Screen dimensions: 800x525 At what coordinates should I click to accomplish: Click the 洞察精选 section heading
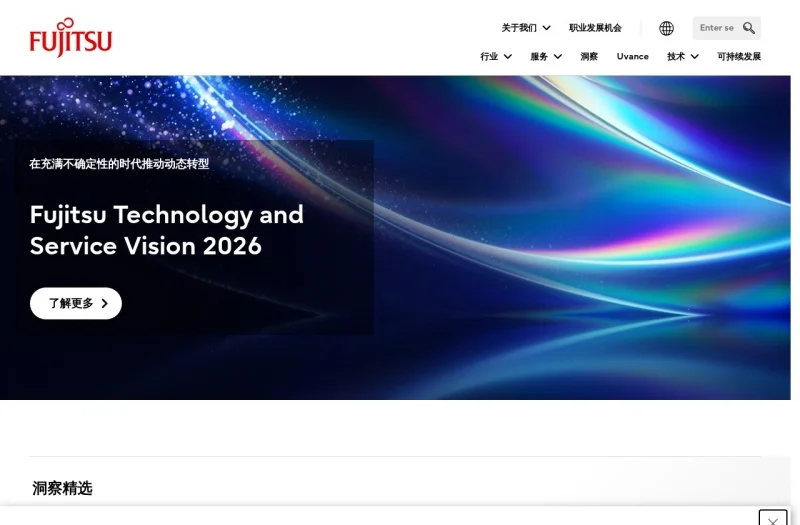click(62, 488)
